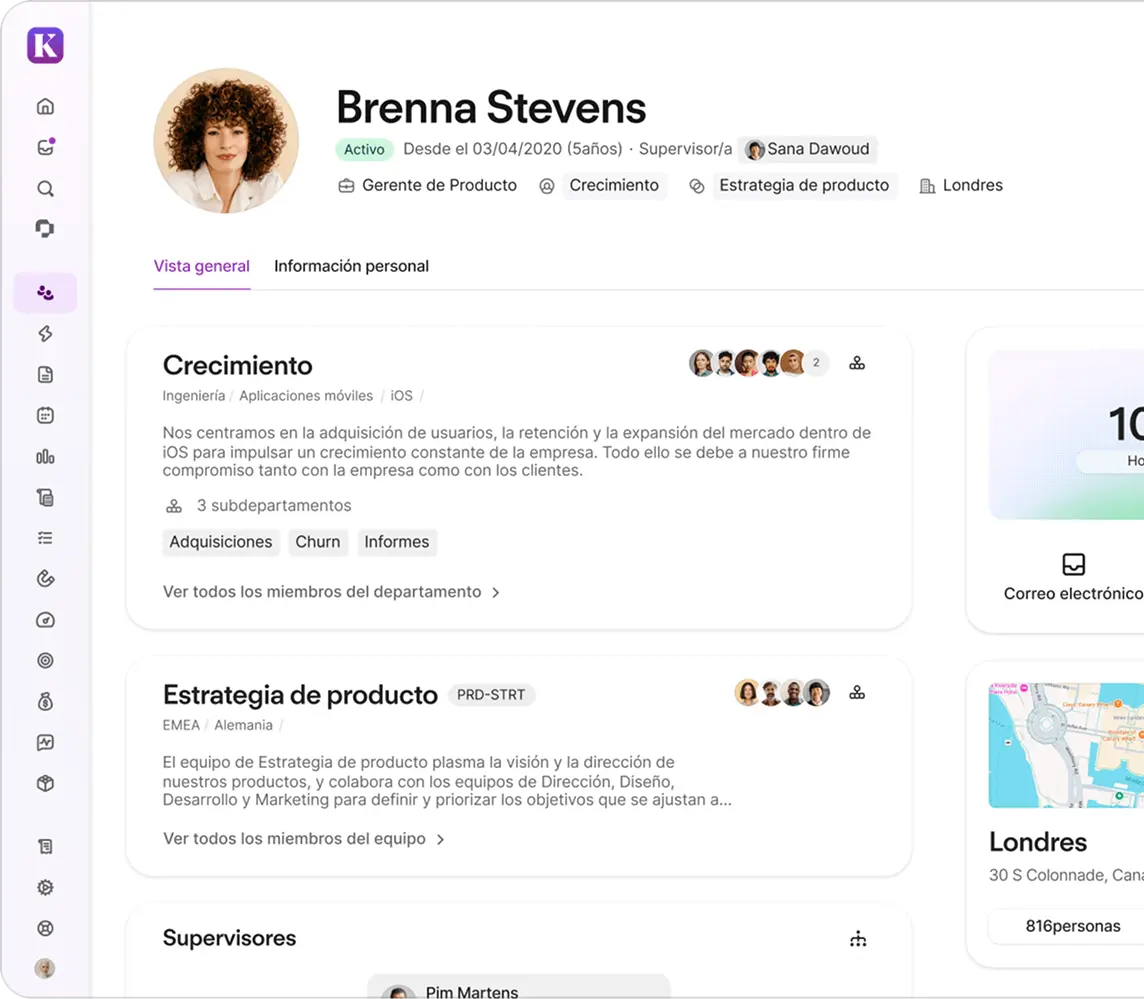The height and width of the screenshot is (999, 1144).
Task: Select the Churn subdepartment tag
Action: pos(317,542)
